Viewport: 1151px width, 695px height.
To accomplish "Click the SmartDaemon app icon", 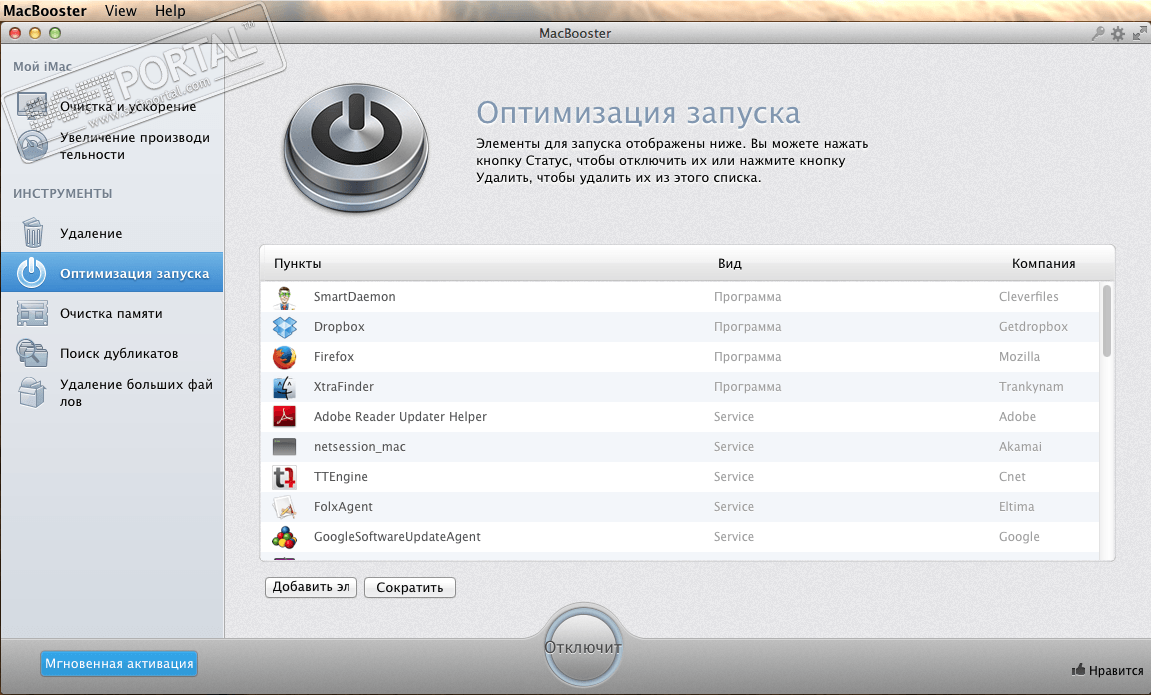I will (x=284, y=296).
